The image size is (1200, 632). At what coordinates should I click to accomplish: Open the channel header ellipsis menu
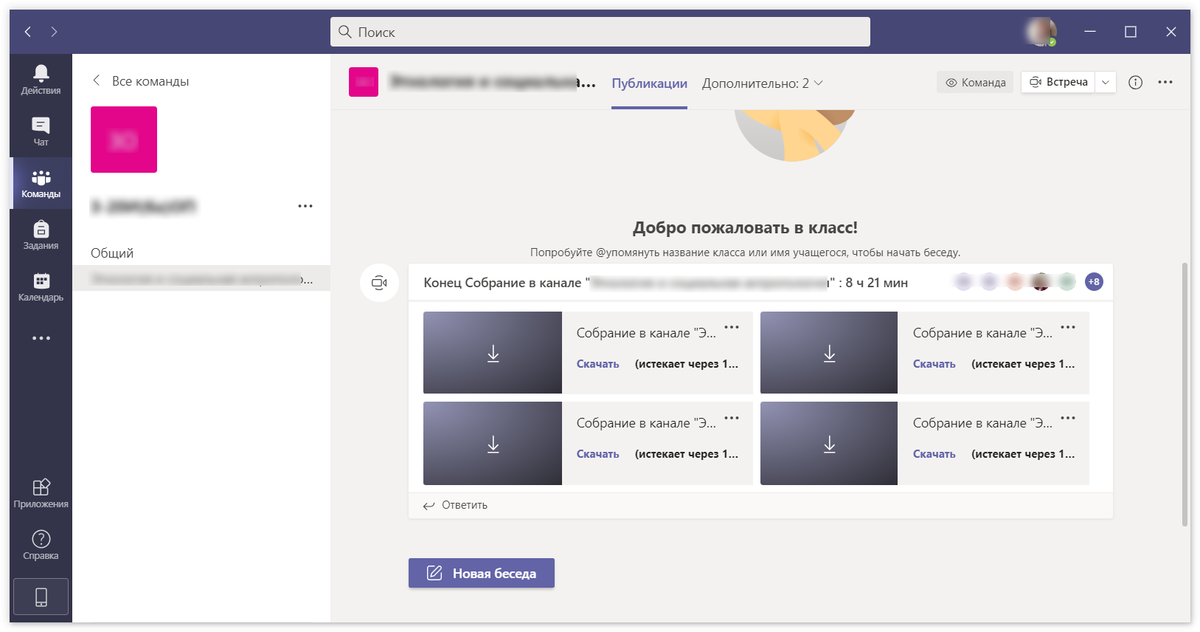click(x=1165, y=82)
